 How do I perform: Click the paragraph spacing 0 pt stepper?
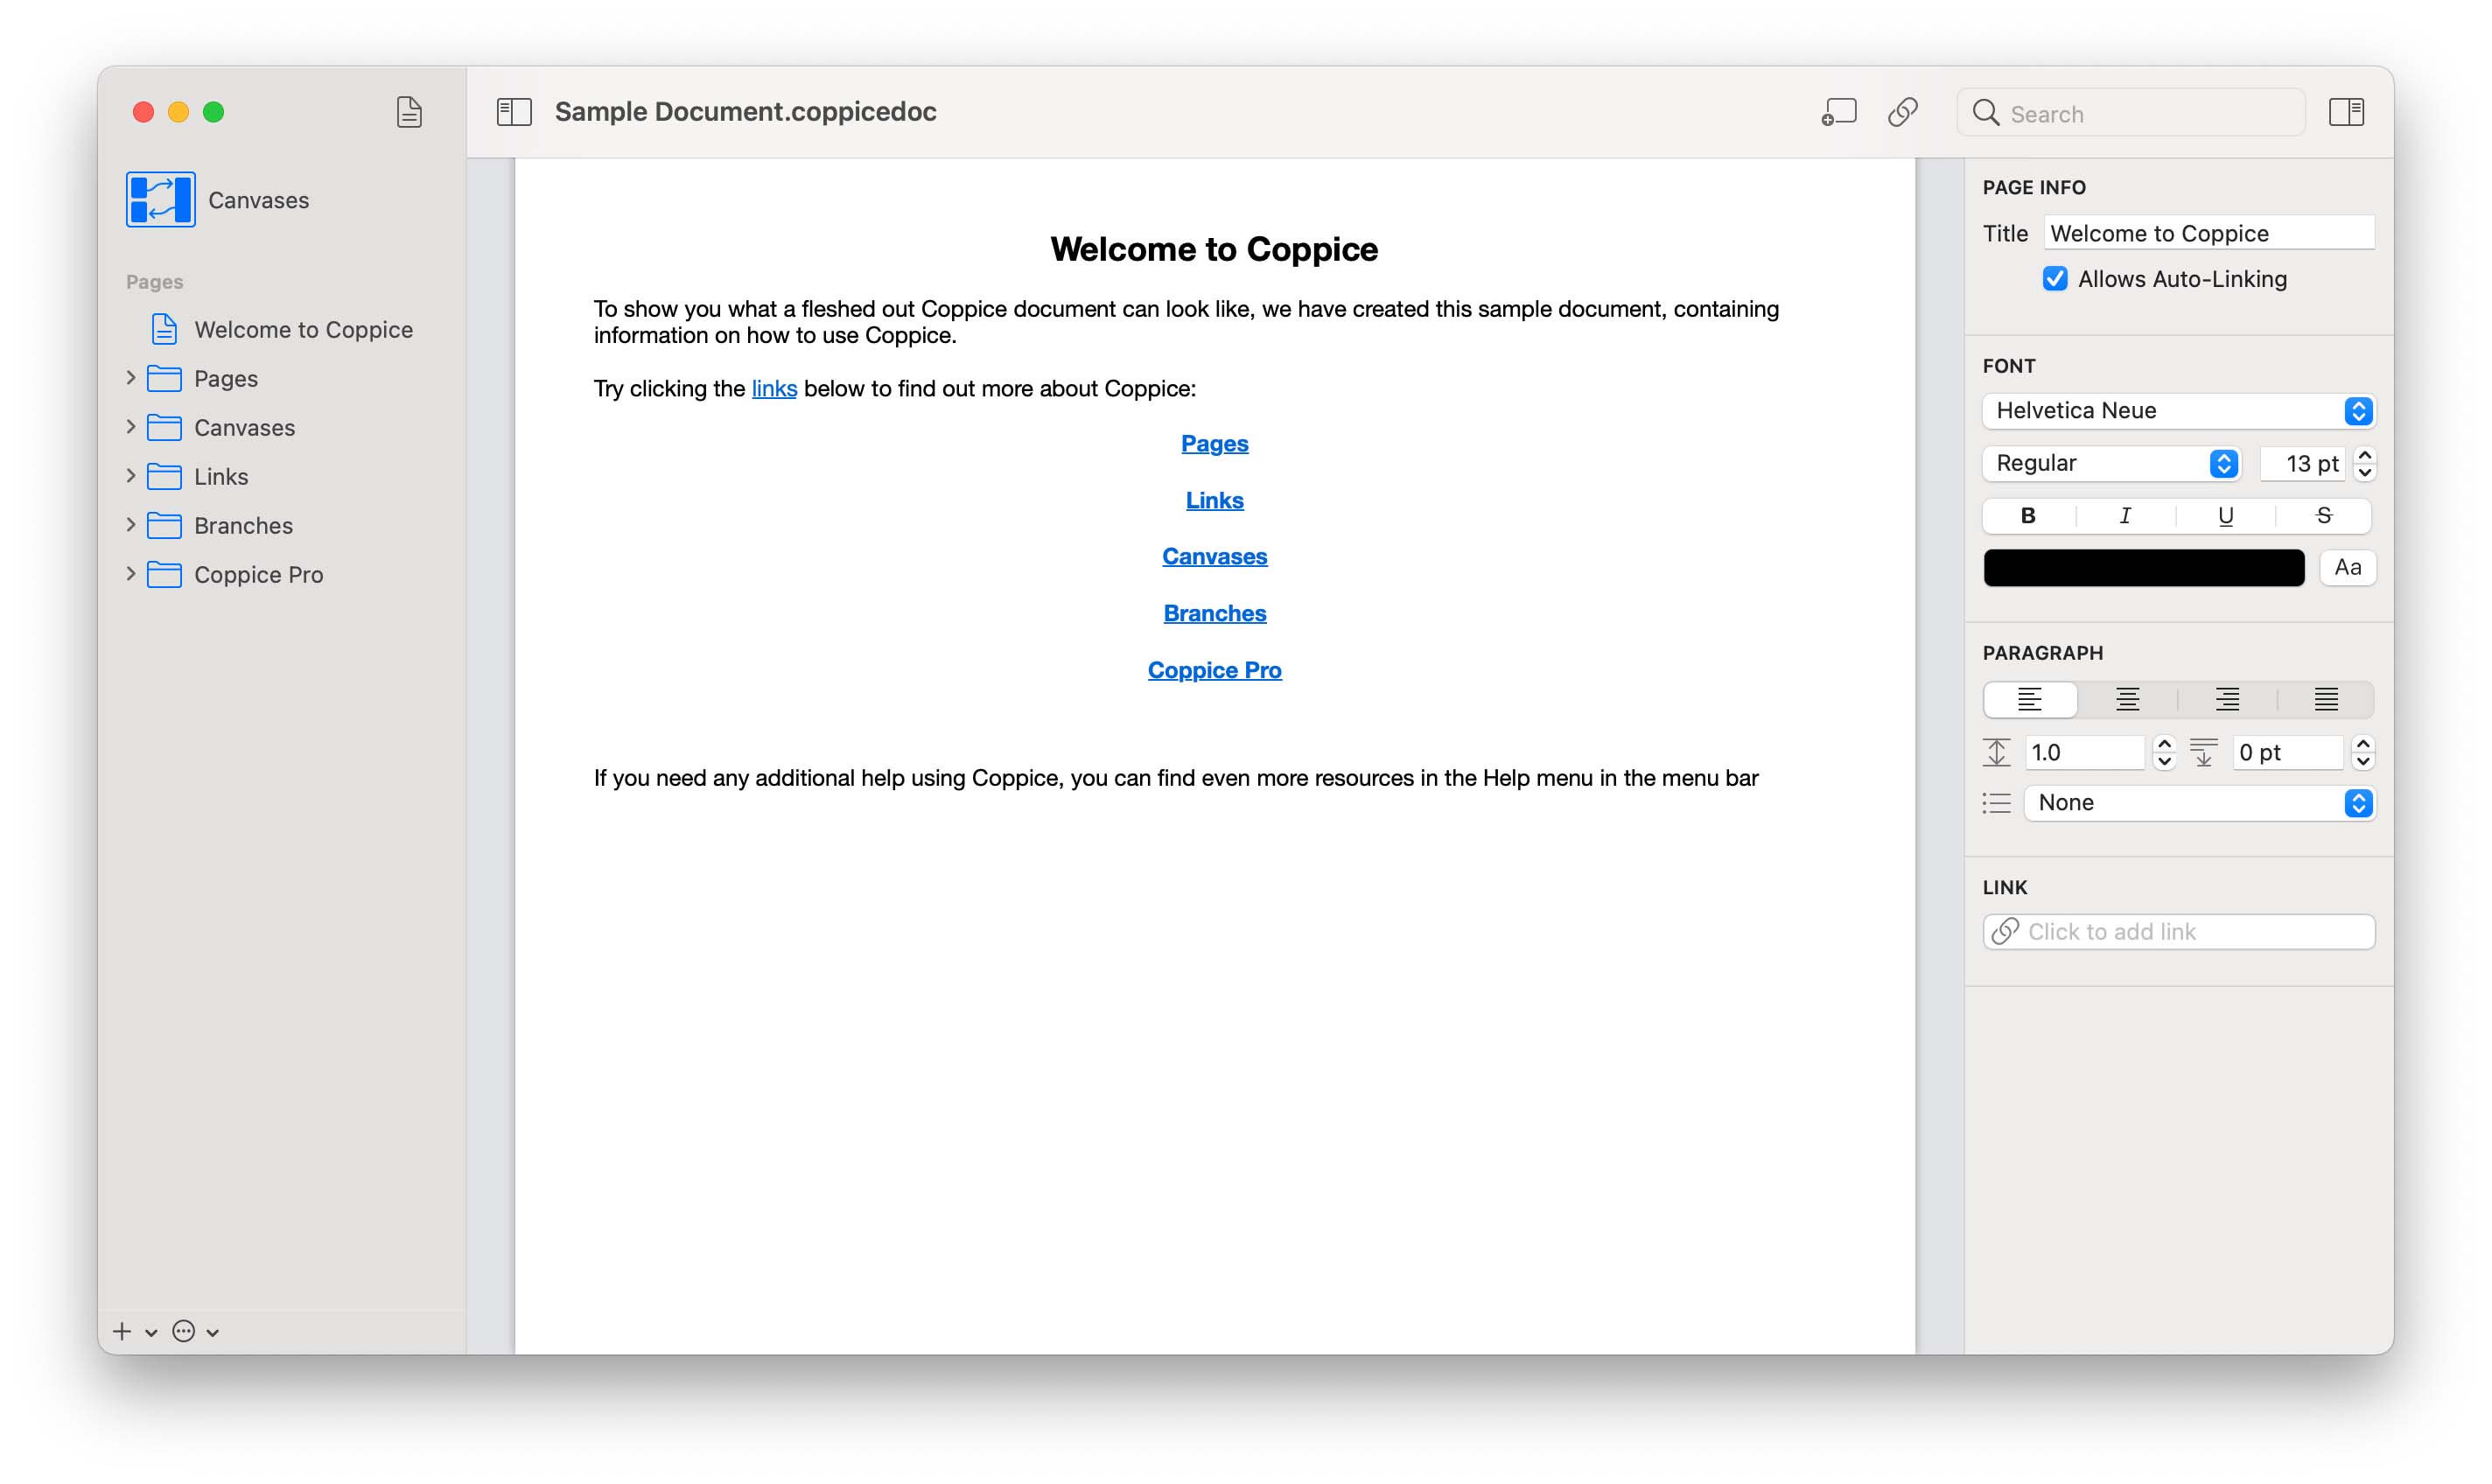click(x=2363, y=752)
